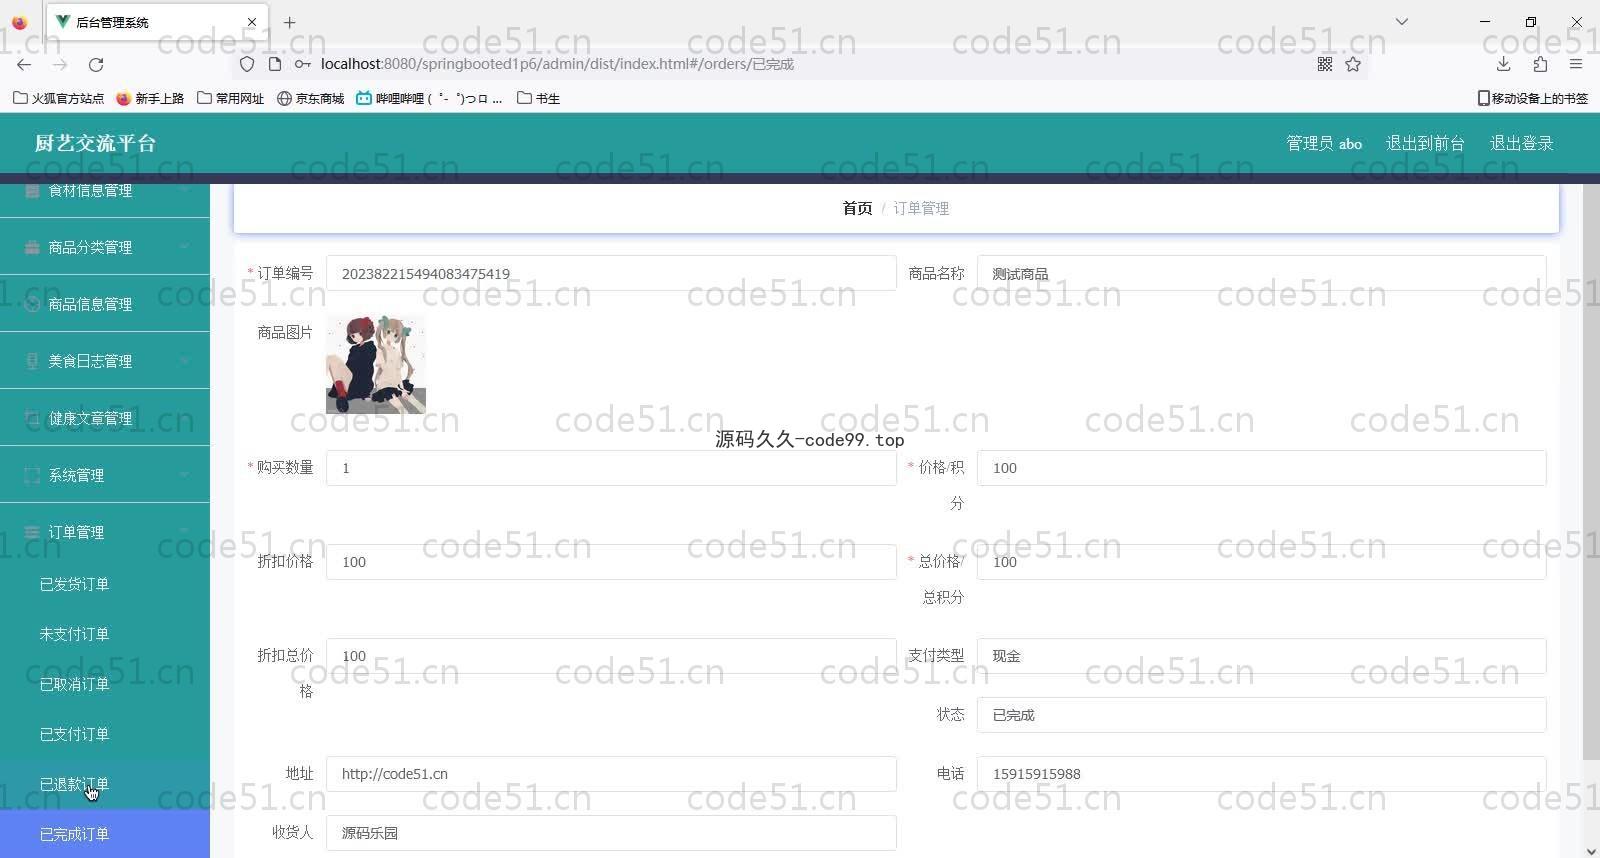Click the 收货人 input field
1600x858 pixels.
pos(611,833)
